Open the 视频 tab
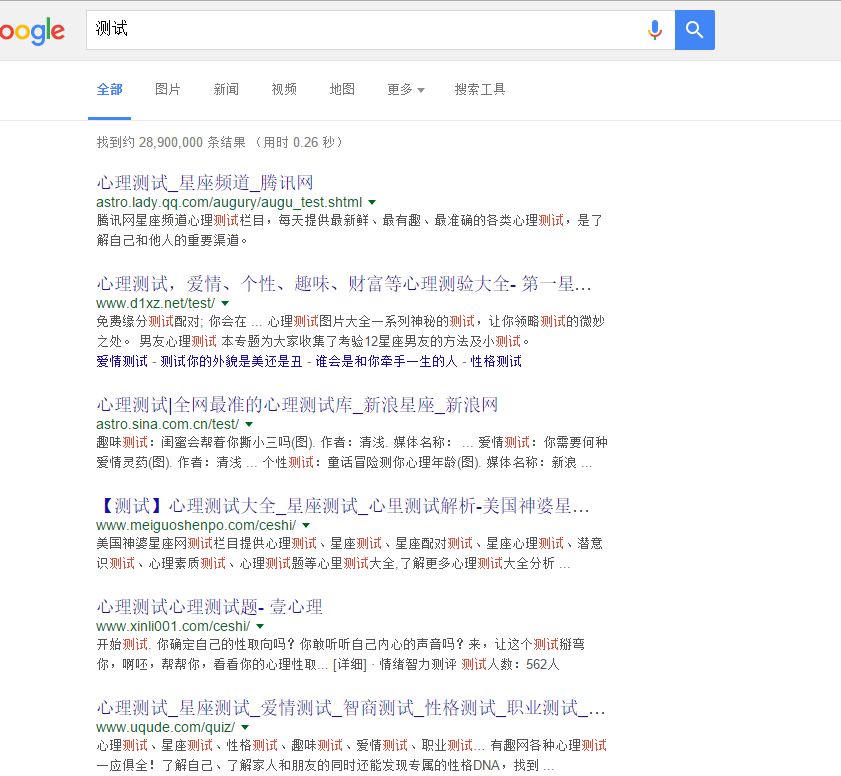The image size is (841, 776). tap(284, 90)
